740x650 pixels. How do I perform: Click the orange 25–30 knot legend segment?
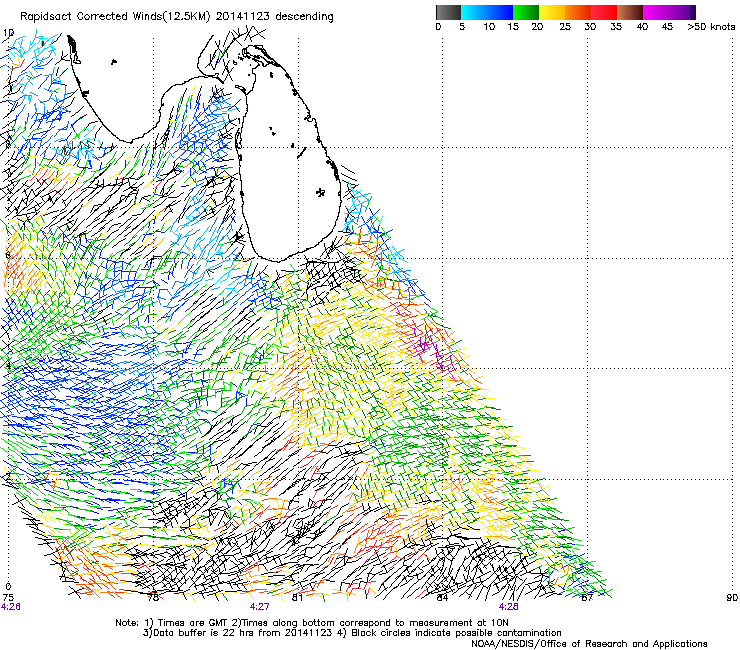pyautogui.click(x=578, y=12)
